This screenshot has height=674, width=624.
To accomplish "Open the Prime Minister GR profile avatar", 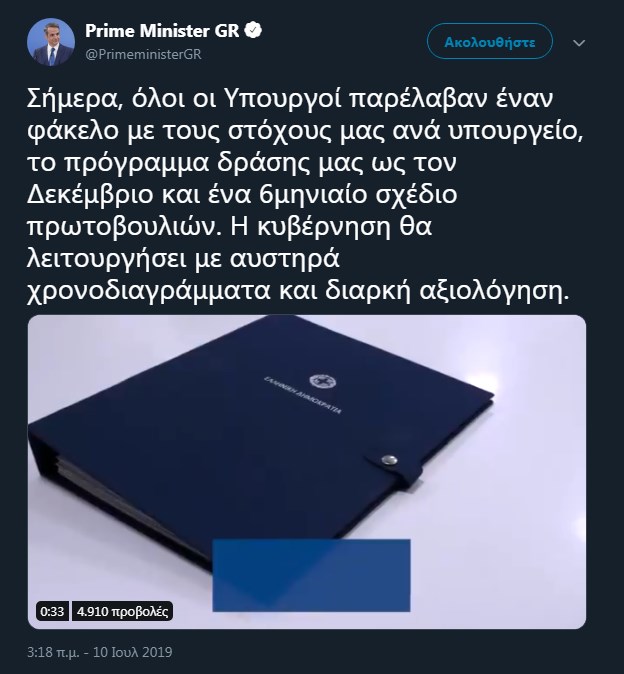I will pyautogui.click(x=51, y=42).
